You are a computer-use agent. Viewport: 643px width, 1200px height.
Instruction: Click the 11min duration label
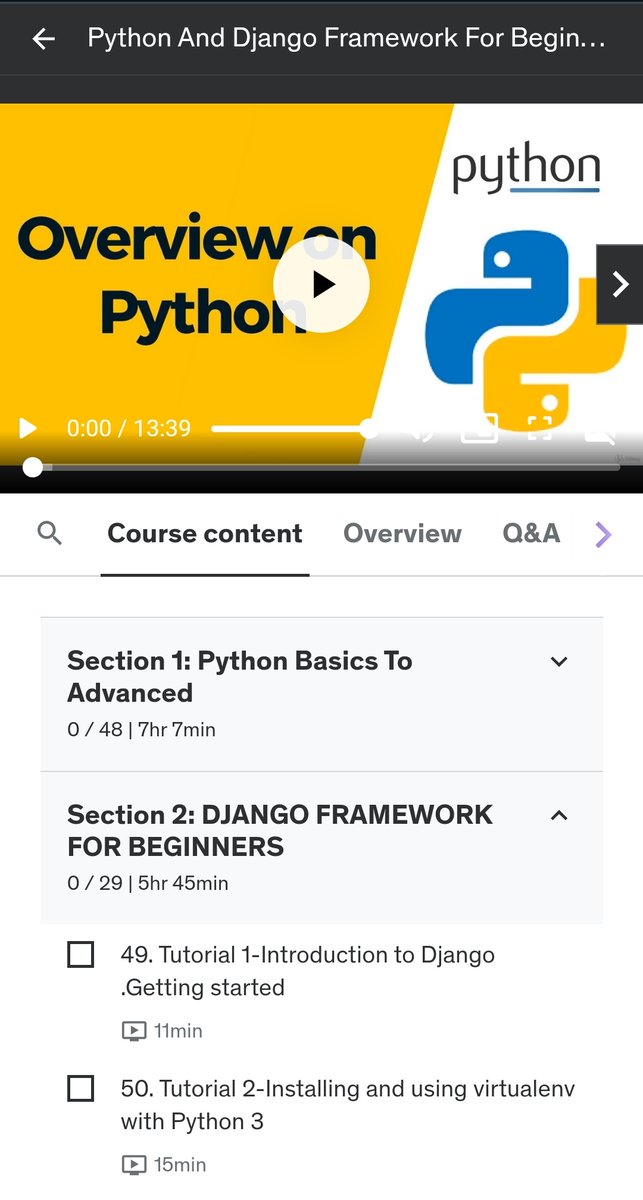178,1031
